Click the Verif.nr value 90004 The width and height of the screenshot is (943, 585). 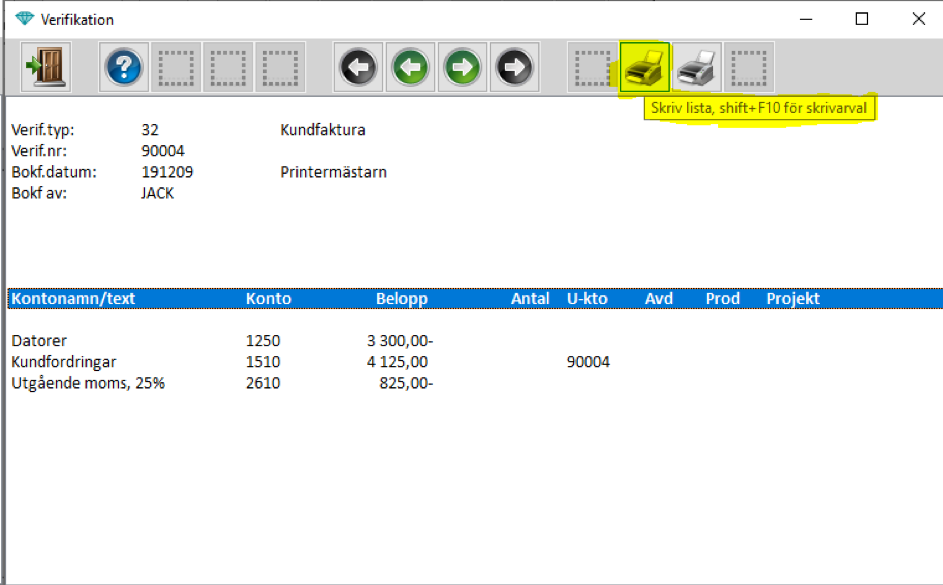(x=163, y=151)
